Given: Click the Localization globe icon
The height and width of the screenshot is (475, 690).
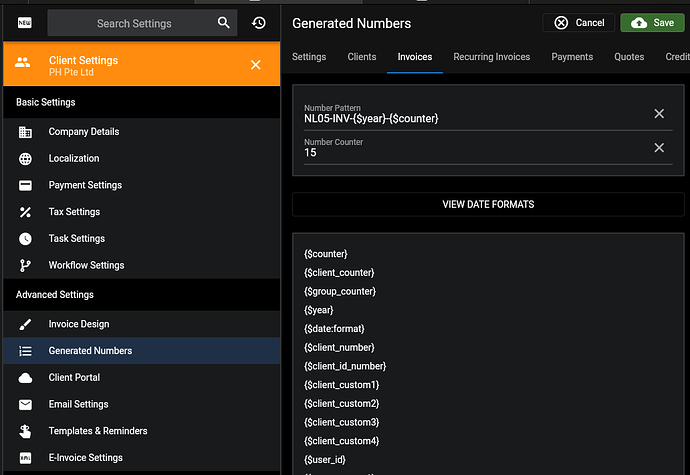Looking at the screenshot, I should (25, 159).
